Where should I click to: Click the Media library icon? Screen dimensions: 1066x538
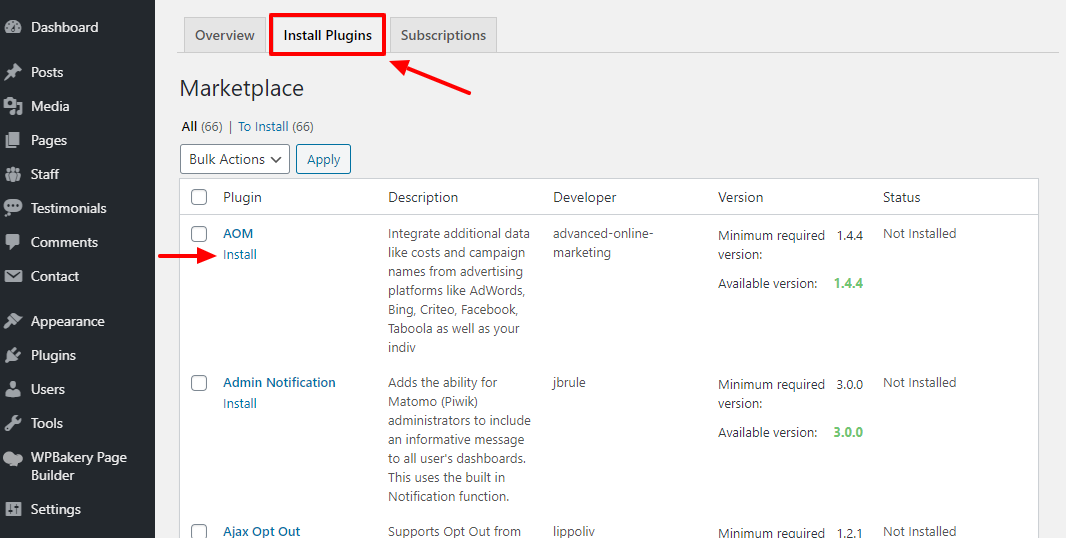point(13,106)
